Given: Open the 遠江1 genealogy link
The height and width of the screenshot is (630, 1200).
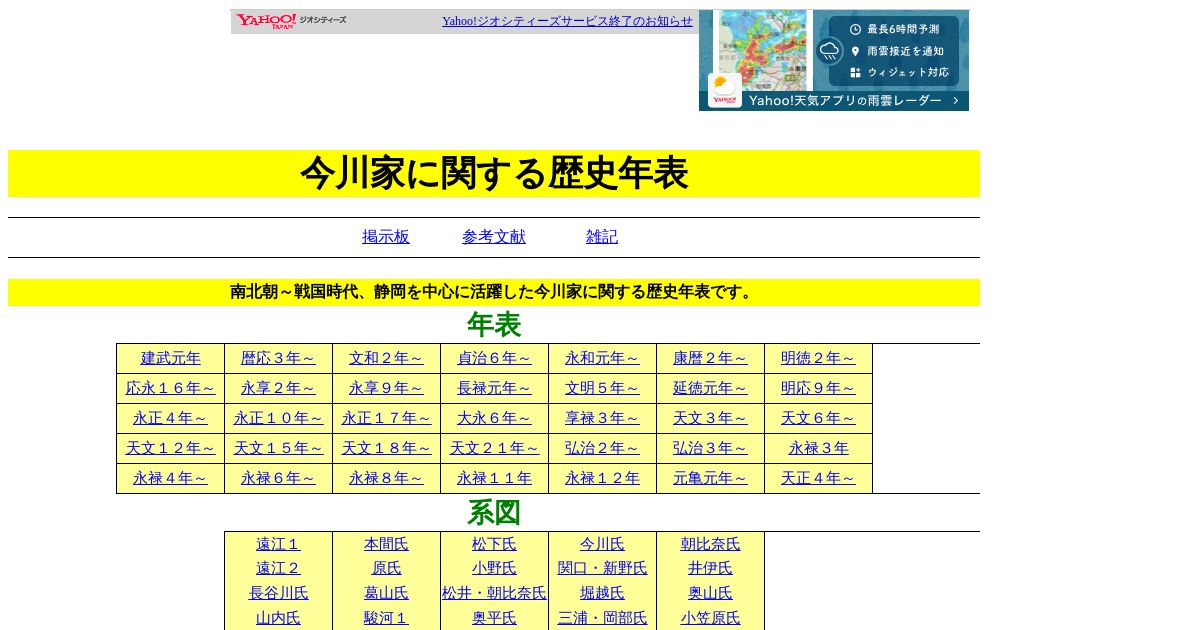Looking at the screenshot, I should coord(279,544).
